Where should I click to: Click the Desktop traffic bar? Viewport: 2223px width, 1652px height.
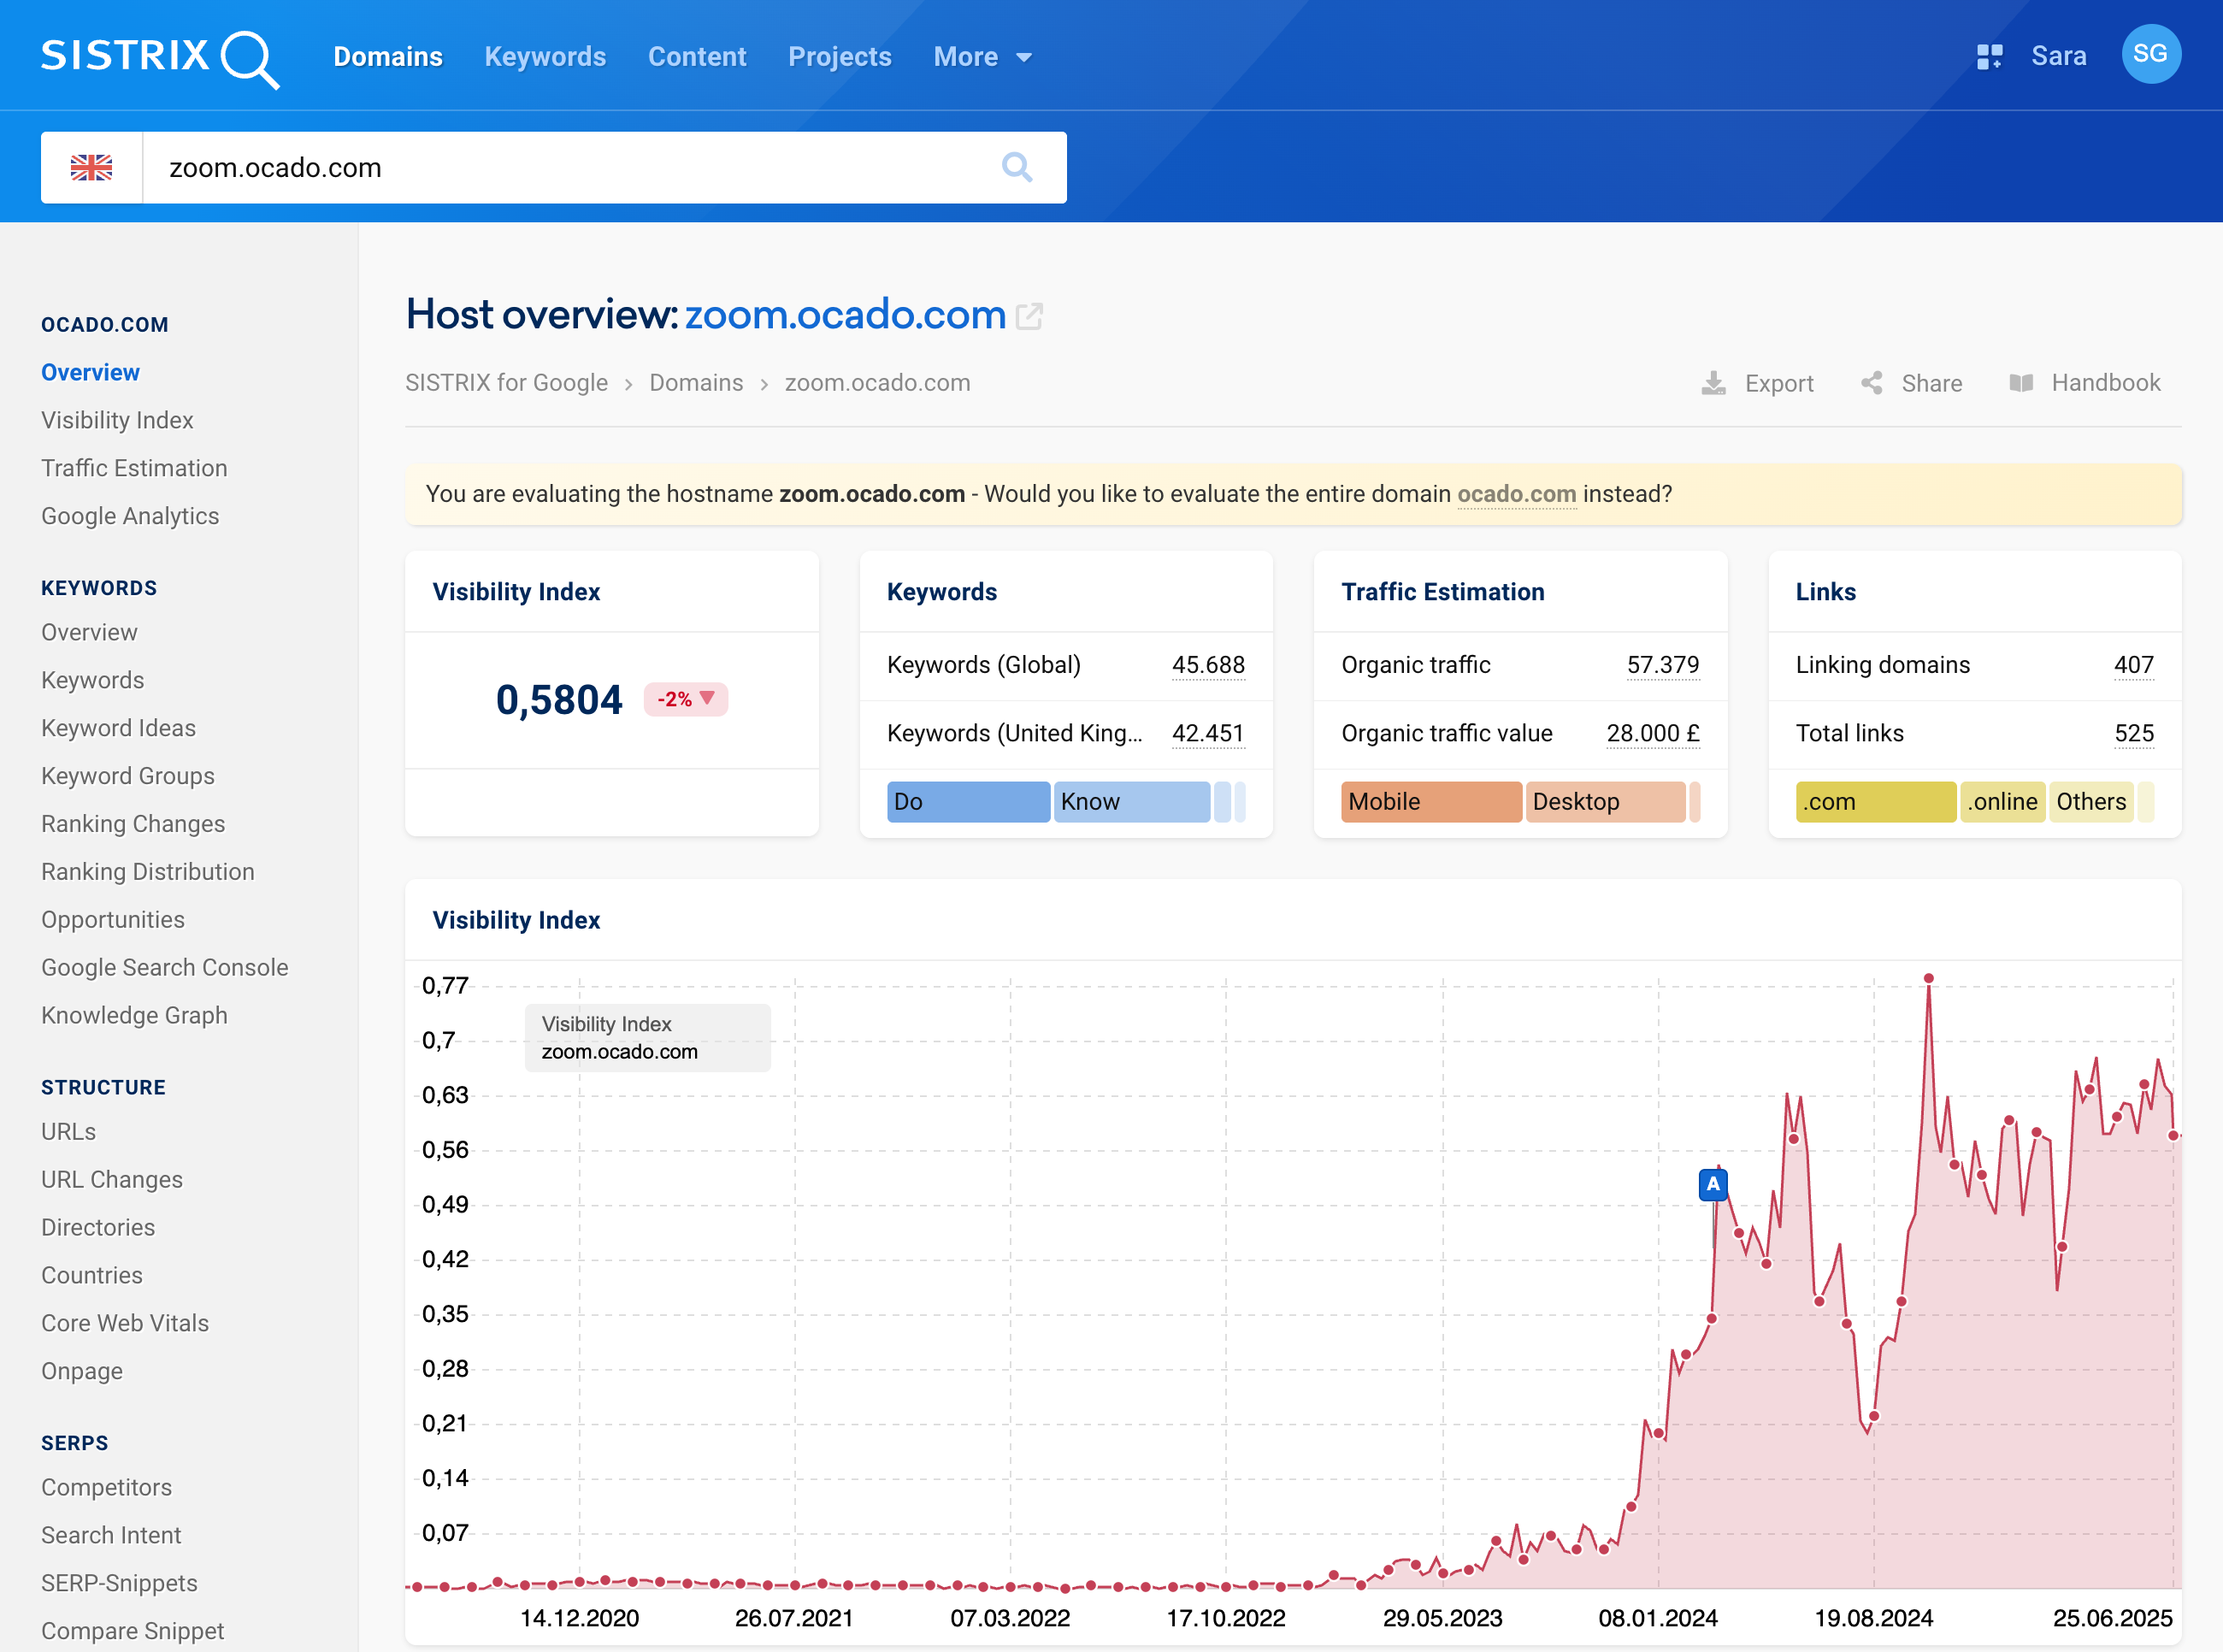[1606, 802]
